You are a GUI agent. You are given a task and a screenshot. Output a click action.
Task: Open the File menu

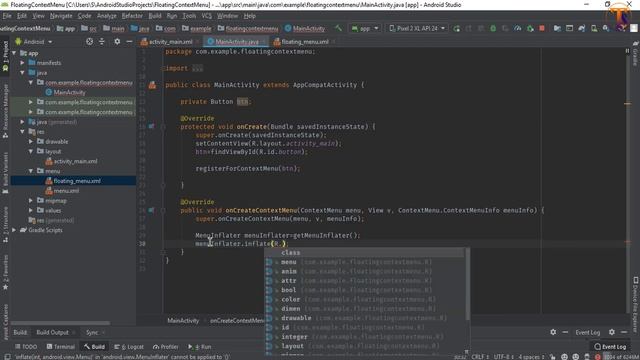coord(7,16)
